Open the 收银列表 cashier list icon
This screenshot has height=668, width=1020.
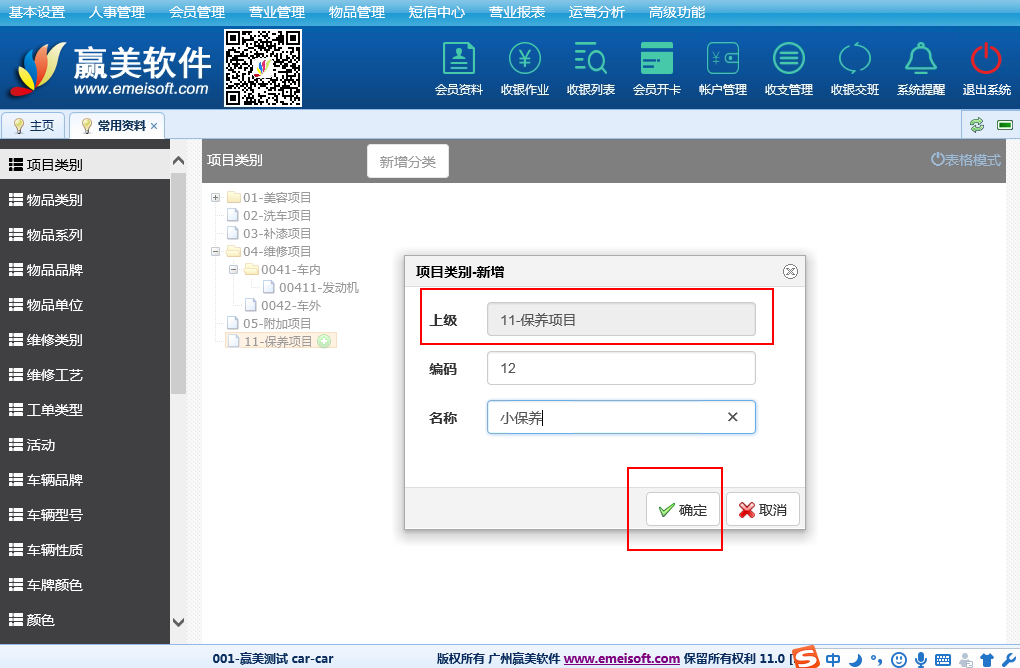tap(590, 68)
